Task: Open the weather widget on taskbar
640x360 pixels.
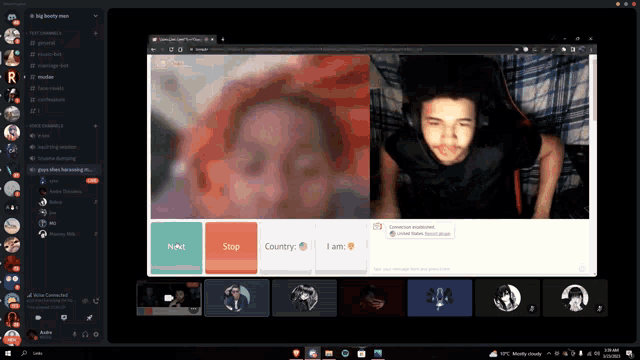Action: pyautogui.click(x=516, y=353)
